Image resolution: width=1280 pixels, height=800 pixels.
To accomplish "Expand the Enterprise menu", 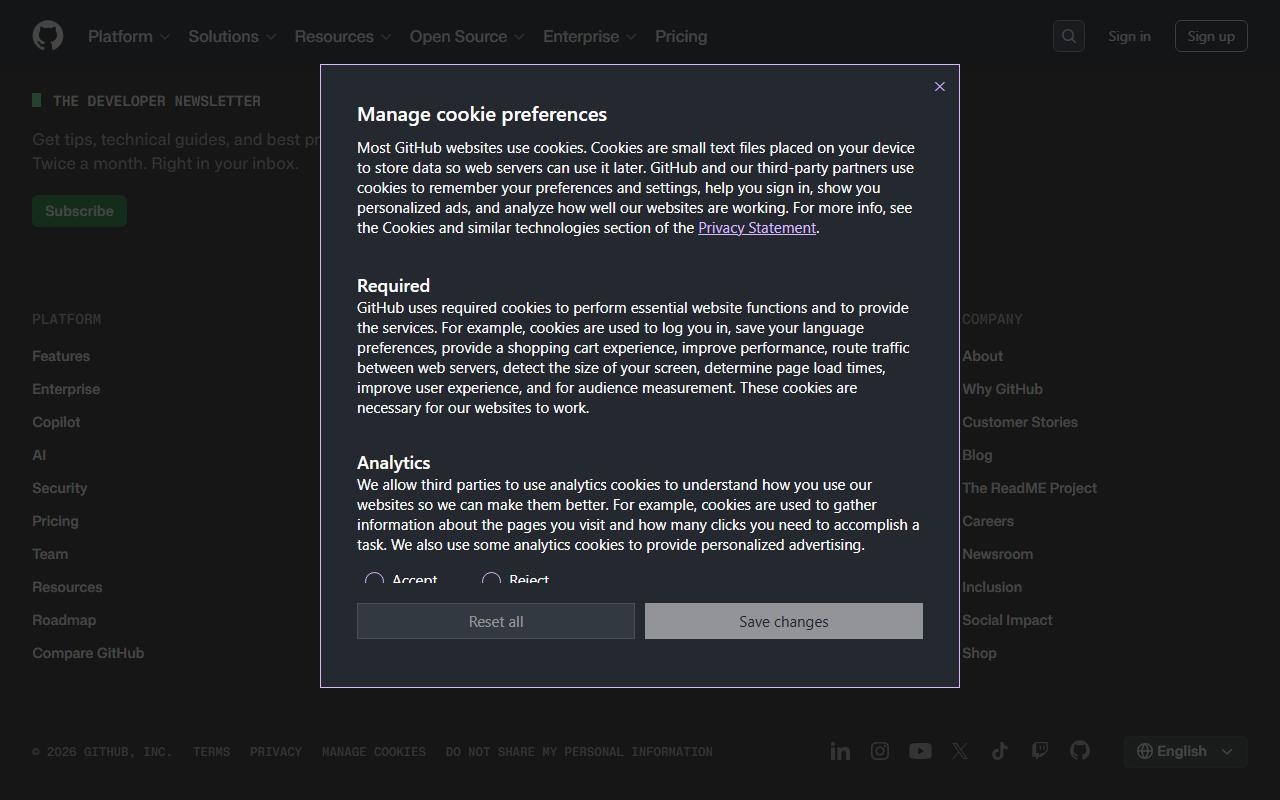I will point(590,36).
